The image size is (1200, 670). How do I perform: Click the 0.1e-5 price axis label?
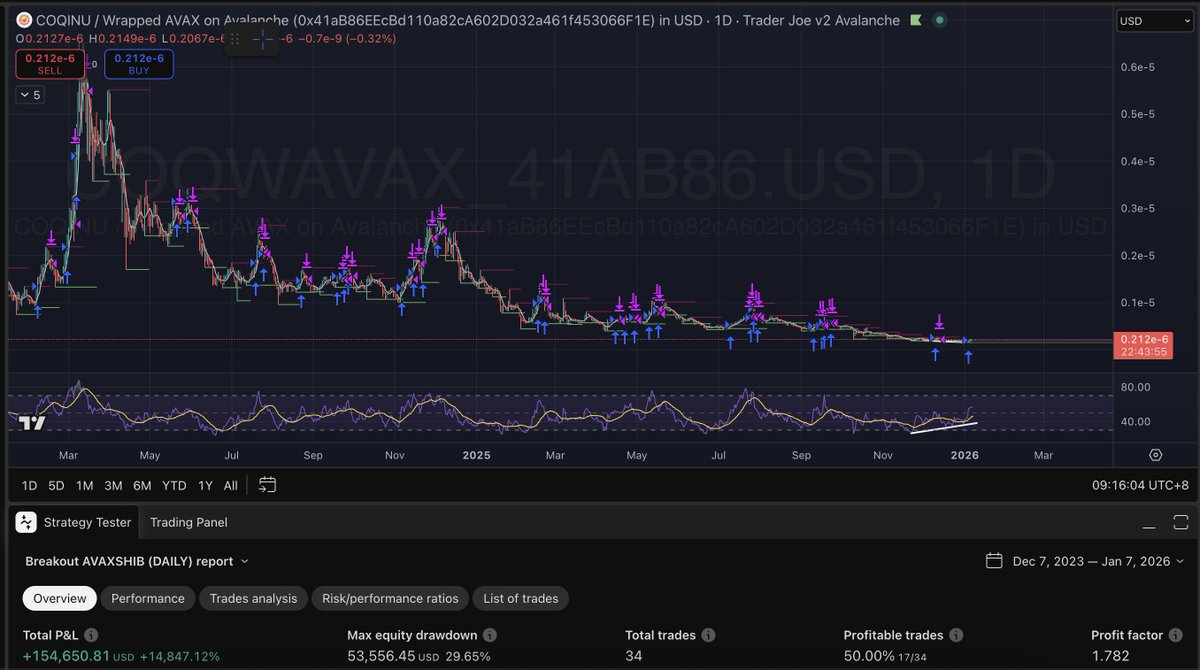point(1138,302)
